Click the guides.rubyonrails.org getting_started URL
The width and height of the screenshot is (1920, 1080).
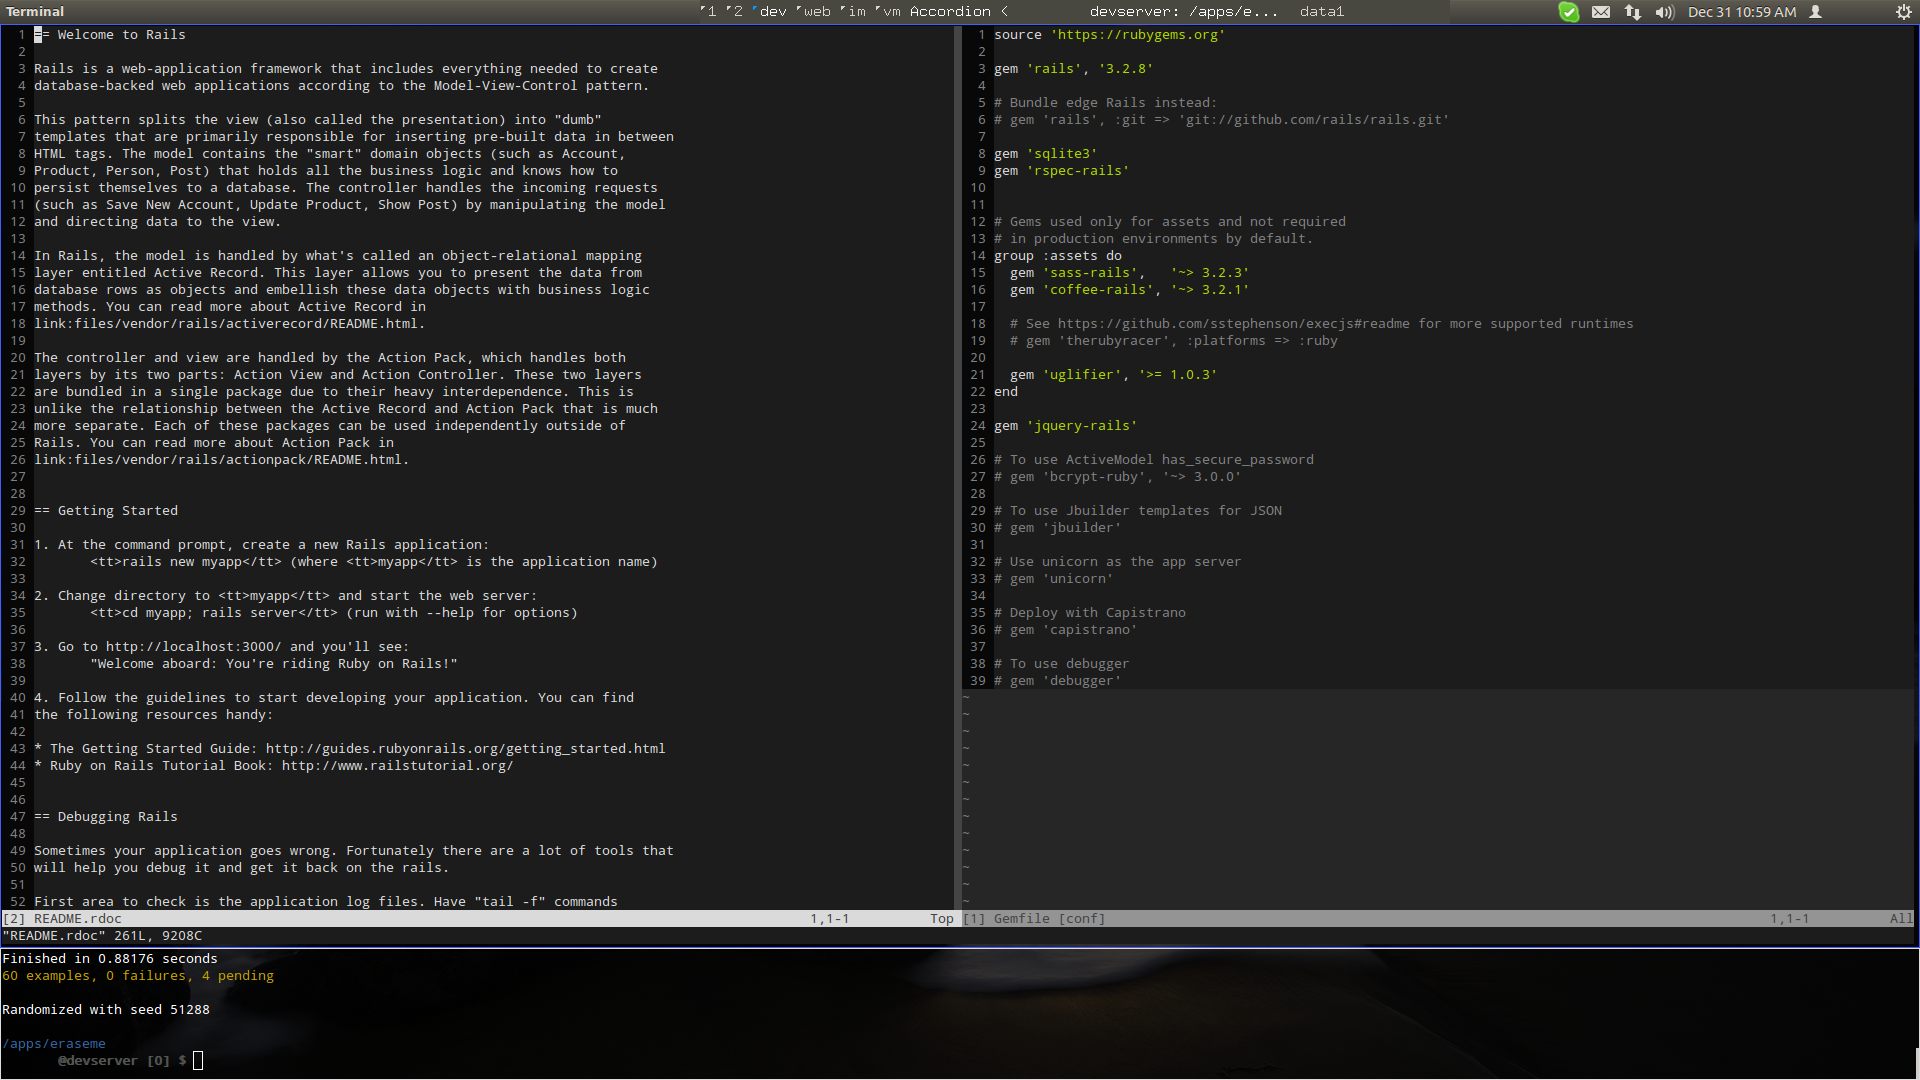pos(465,749)
